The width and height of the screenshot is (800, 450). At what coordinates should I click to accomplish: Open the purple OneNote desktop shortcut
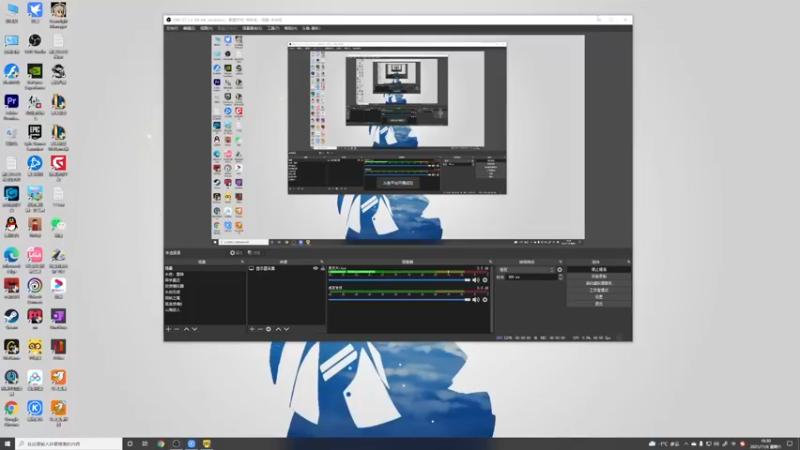58,319
